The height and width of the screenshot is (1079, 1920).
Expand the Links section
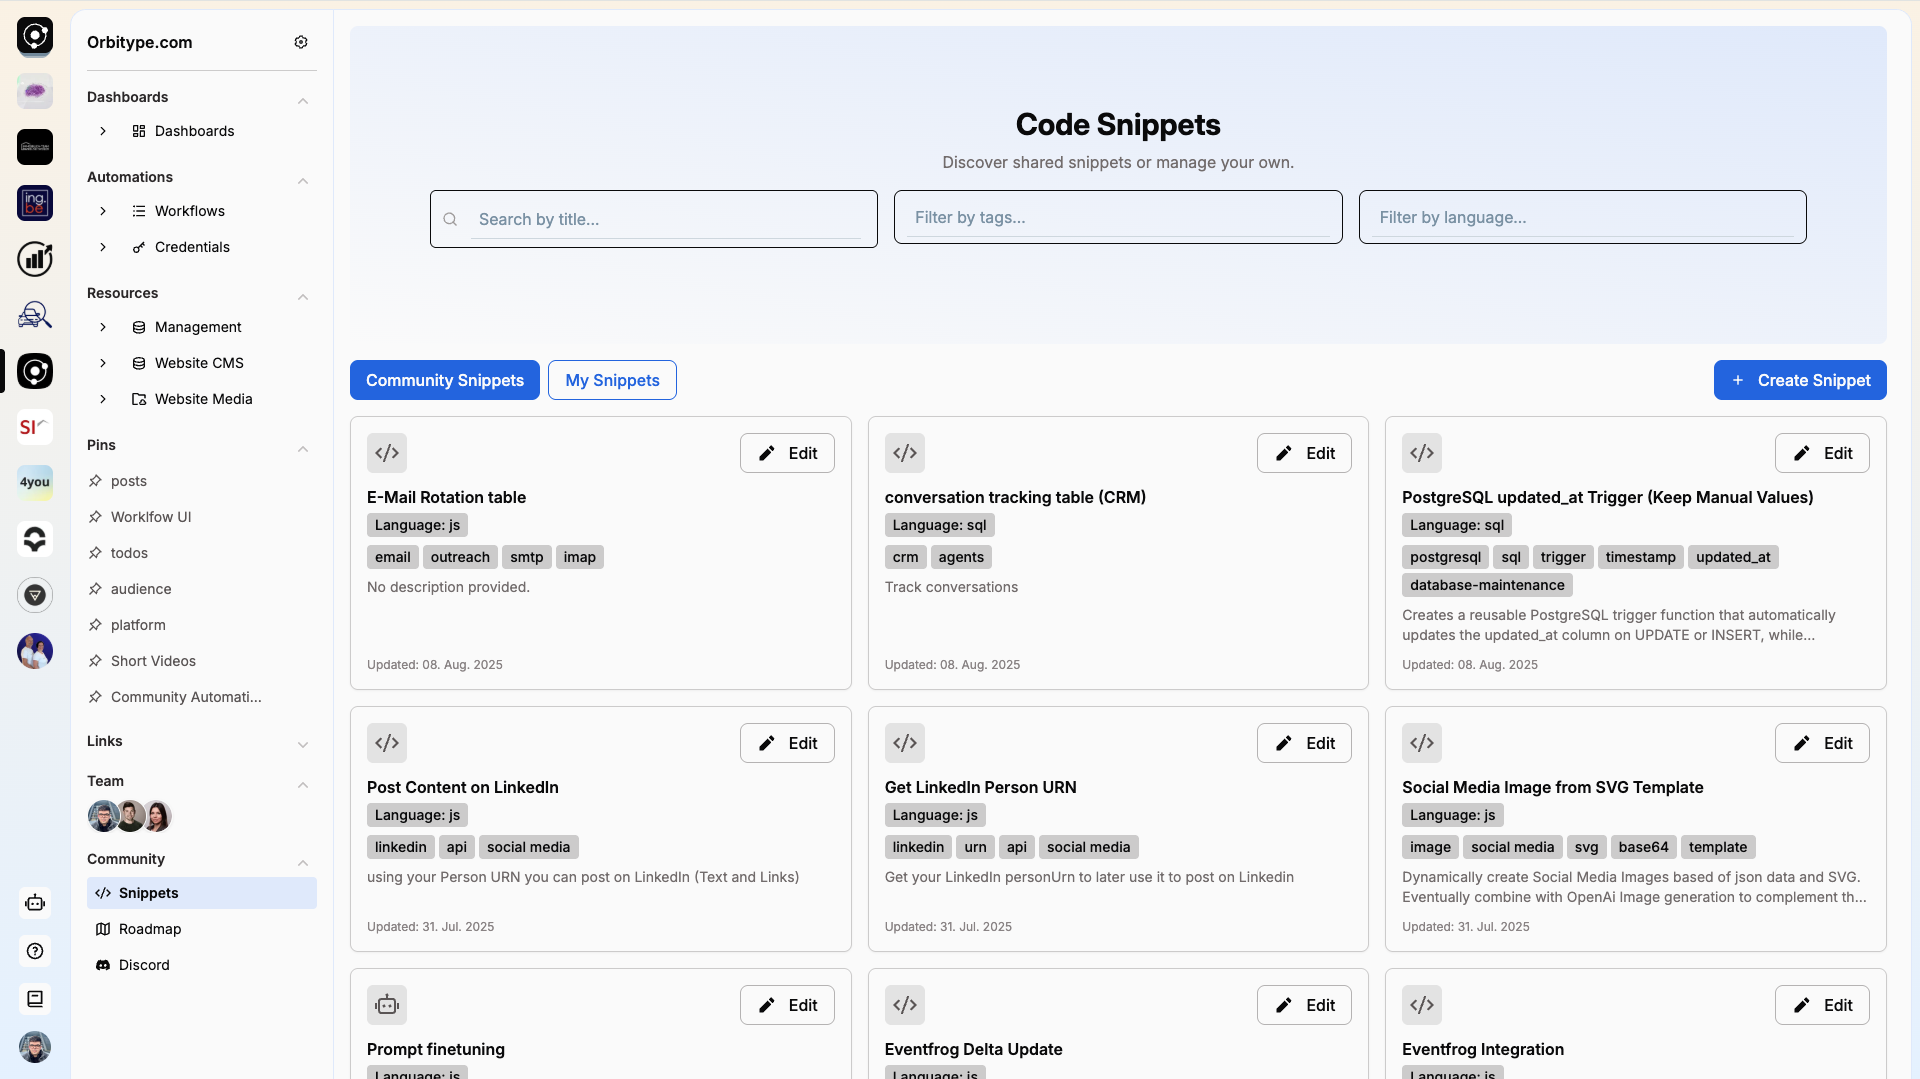pyautogui.click(x=303, y=744)
